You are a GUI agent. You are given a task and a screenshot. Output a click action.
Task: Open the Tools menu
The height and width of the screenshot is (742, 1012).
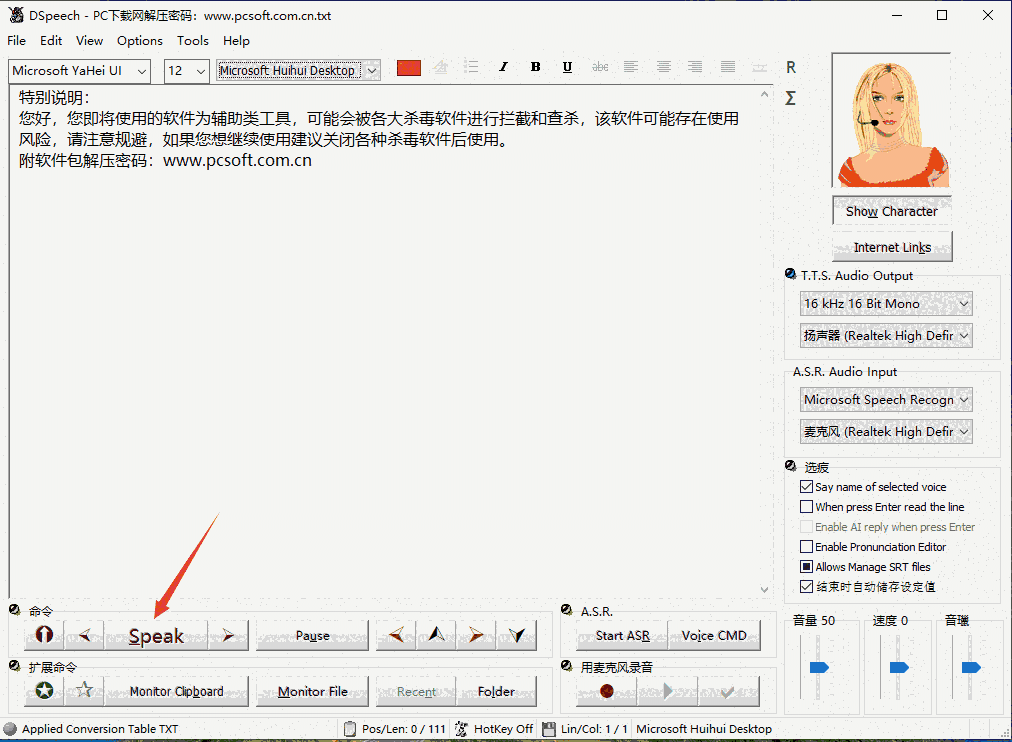(192, 40)
